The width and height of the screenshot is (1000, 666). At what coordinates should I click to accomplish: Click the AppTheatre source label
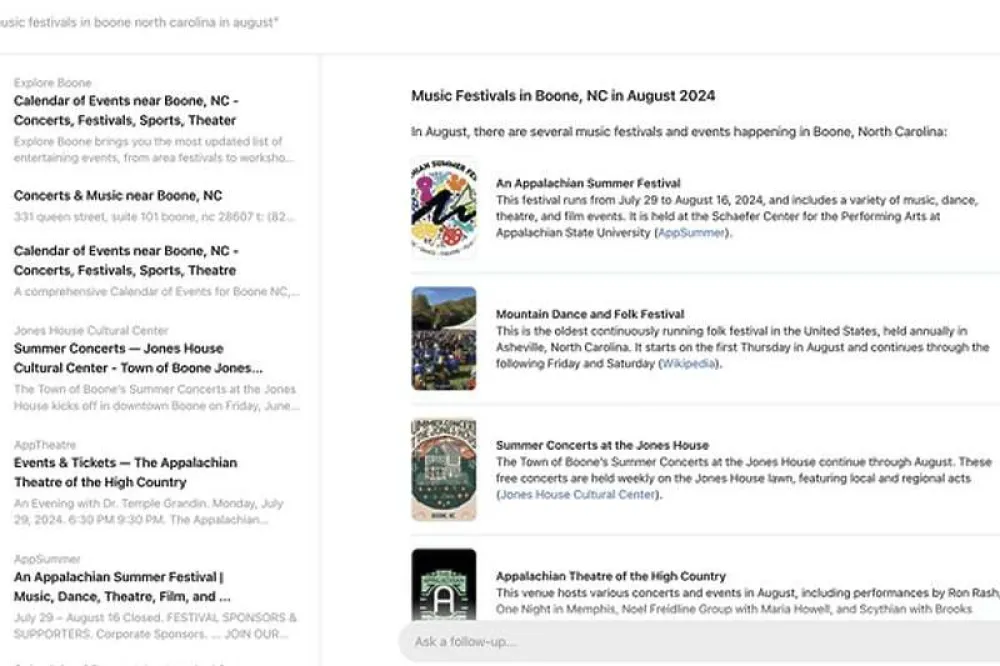(45, 445)
